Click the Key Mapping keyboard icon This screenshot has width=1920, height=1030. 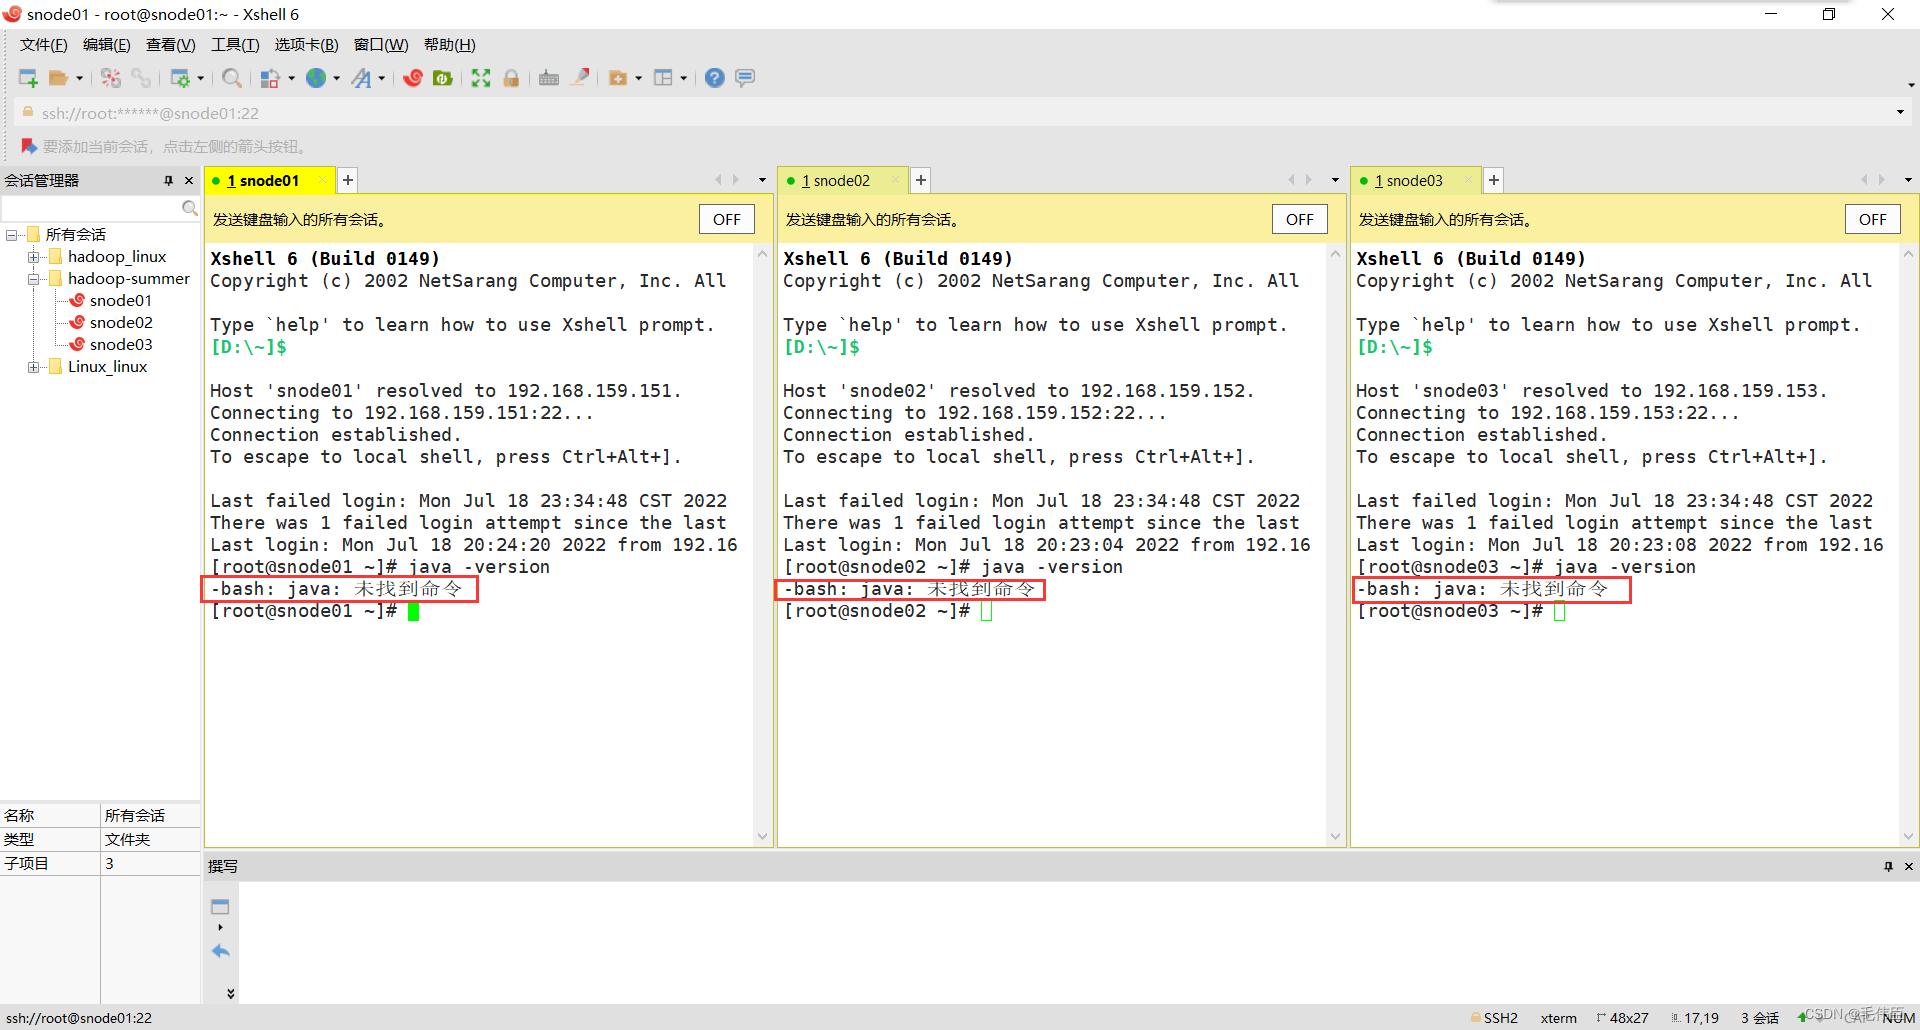pos(549,78)
